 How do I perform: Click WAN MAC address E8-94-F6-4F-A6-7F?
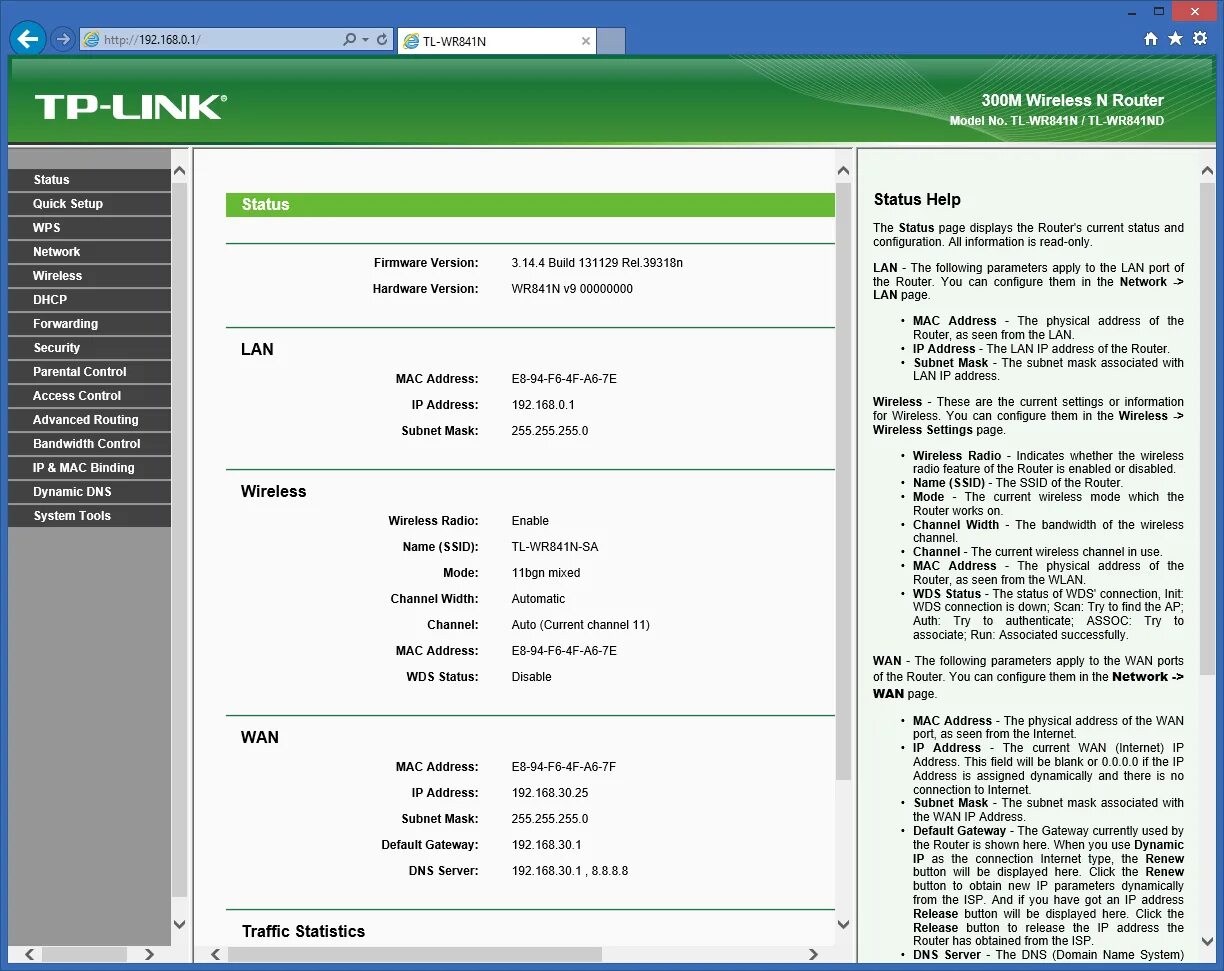tap(564, 767)
